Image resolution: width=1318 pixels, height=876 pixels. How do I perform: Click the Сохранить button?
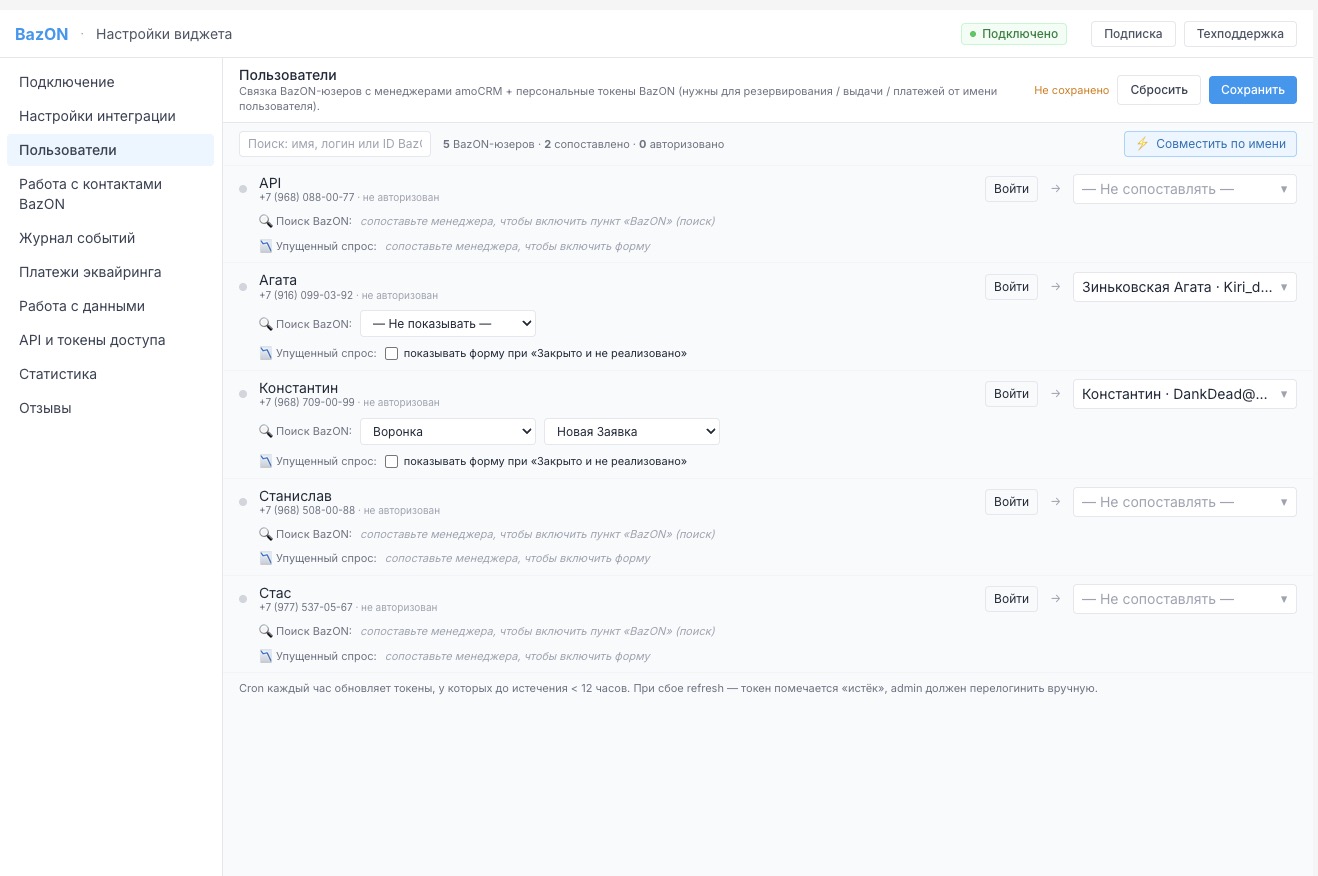tap(1253, 90)
